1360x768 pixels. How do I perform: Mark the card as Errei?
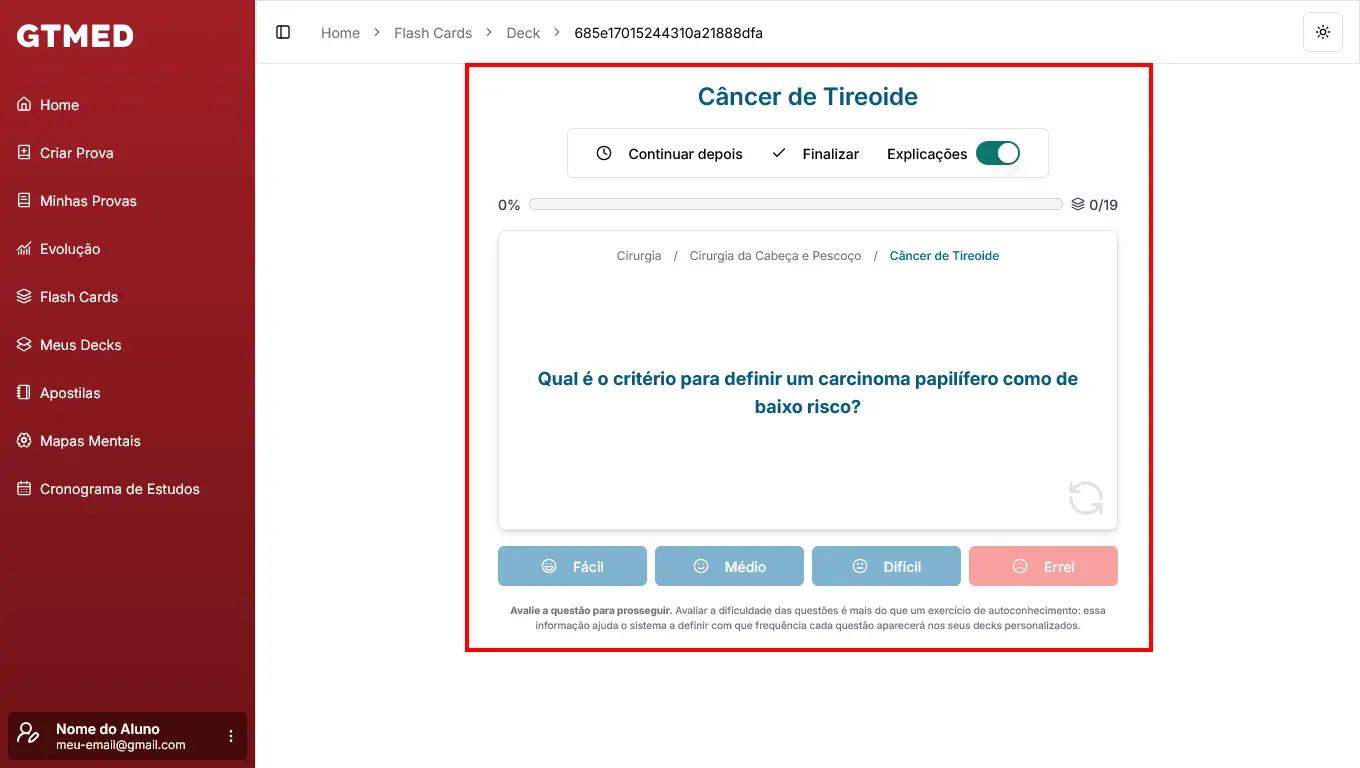click(1043, 566)
